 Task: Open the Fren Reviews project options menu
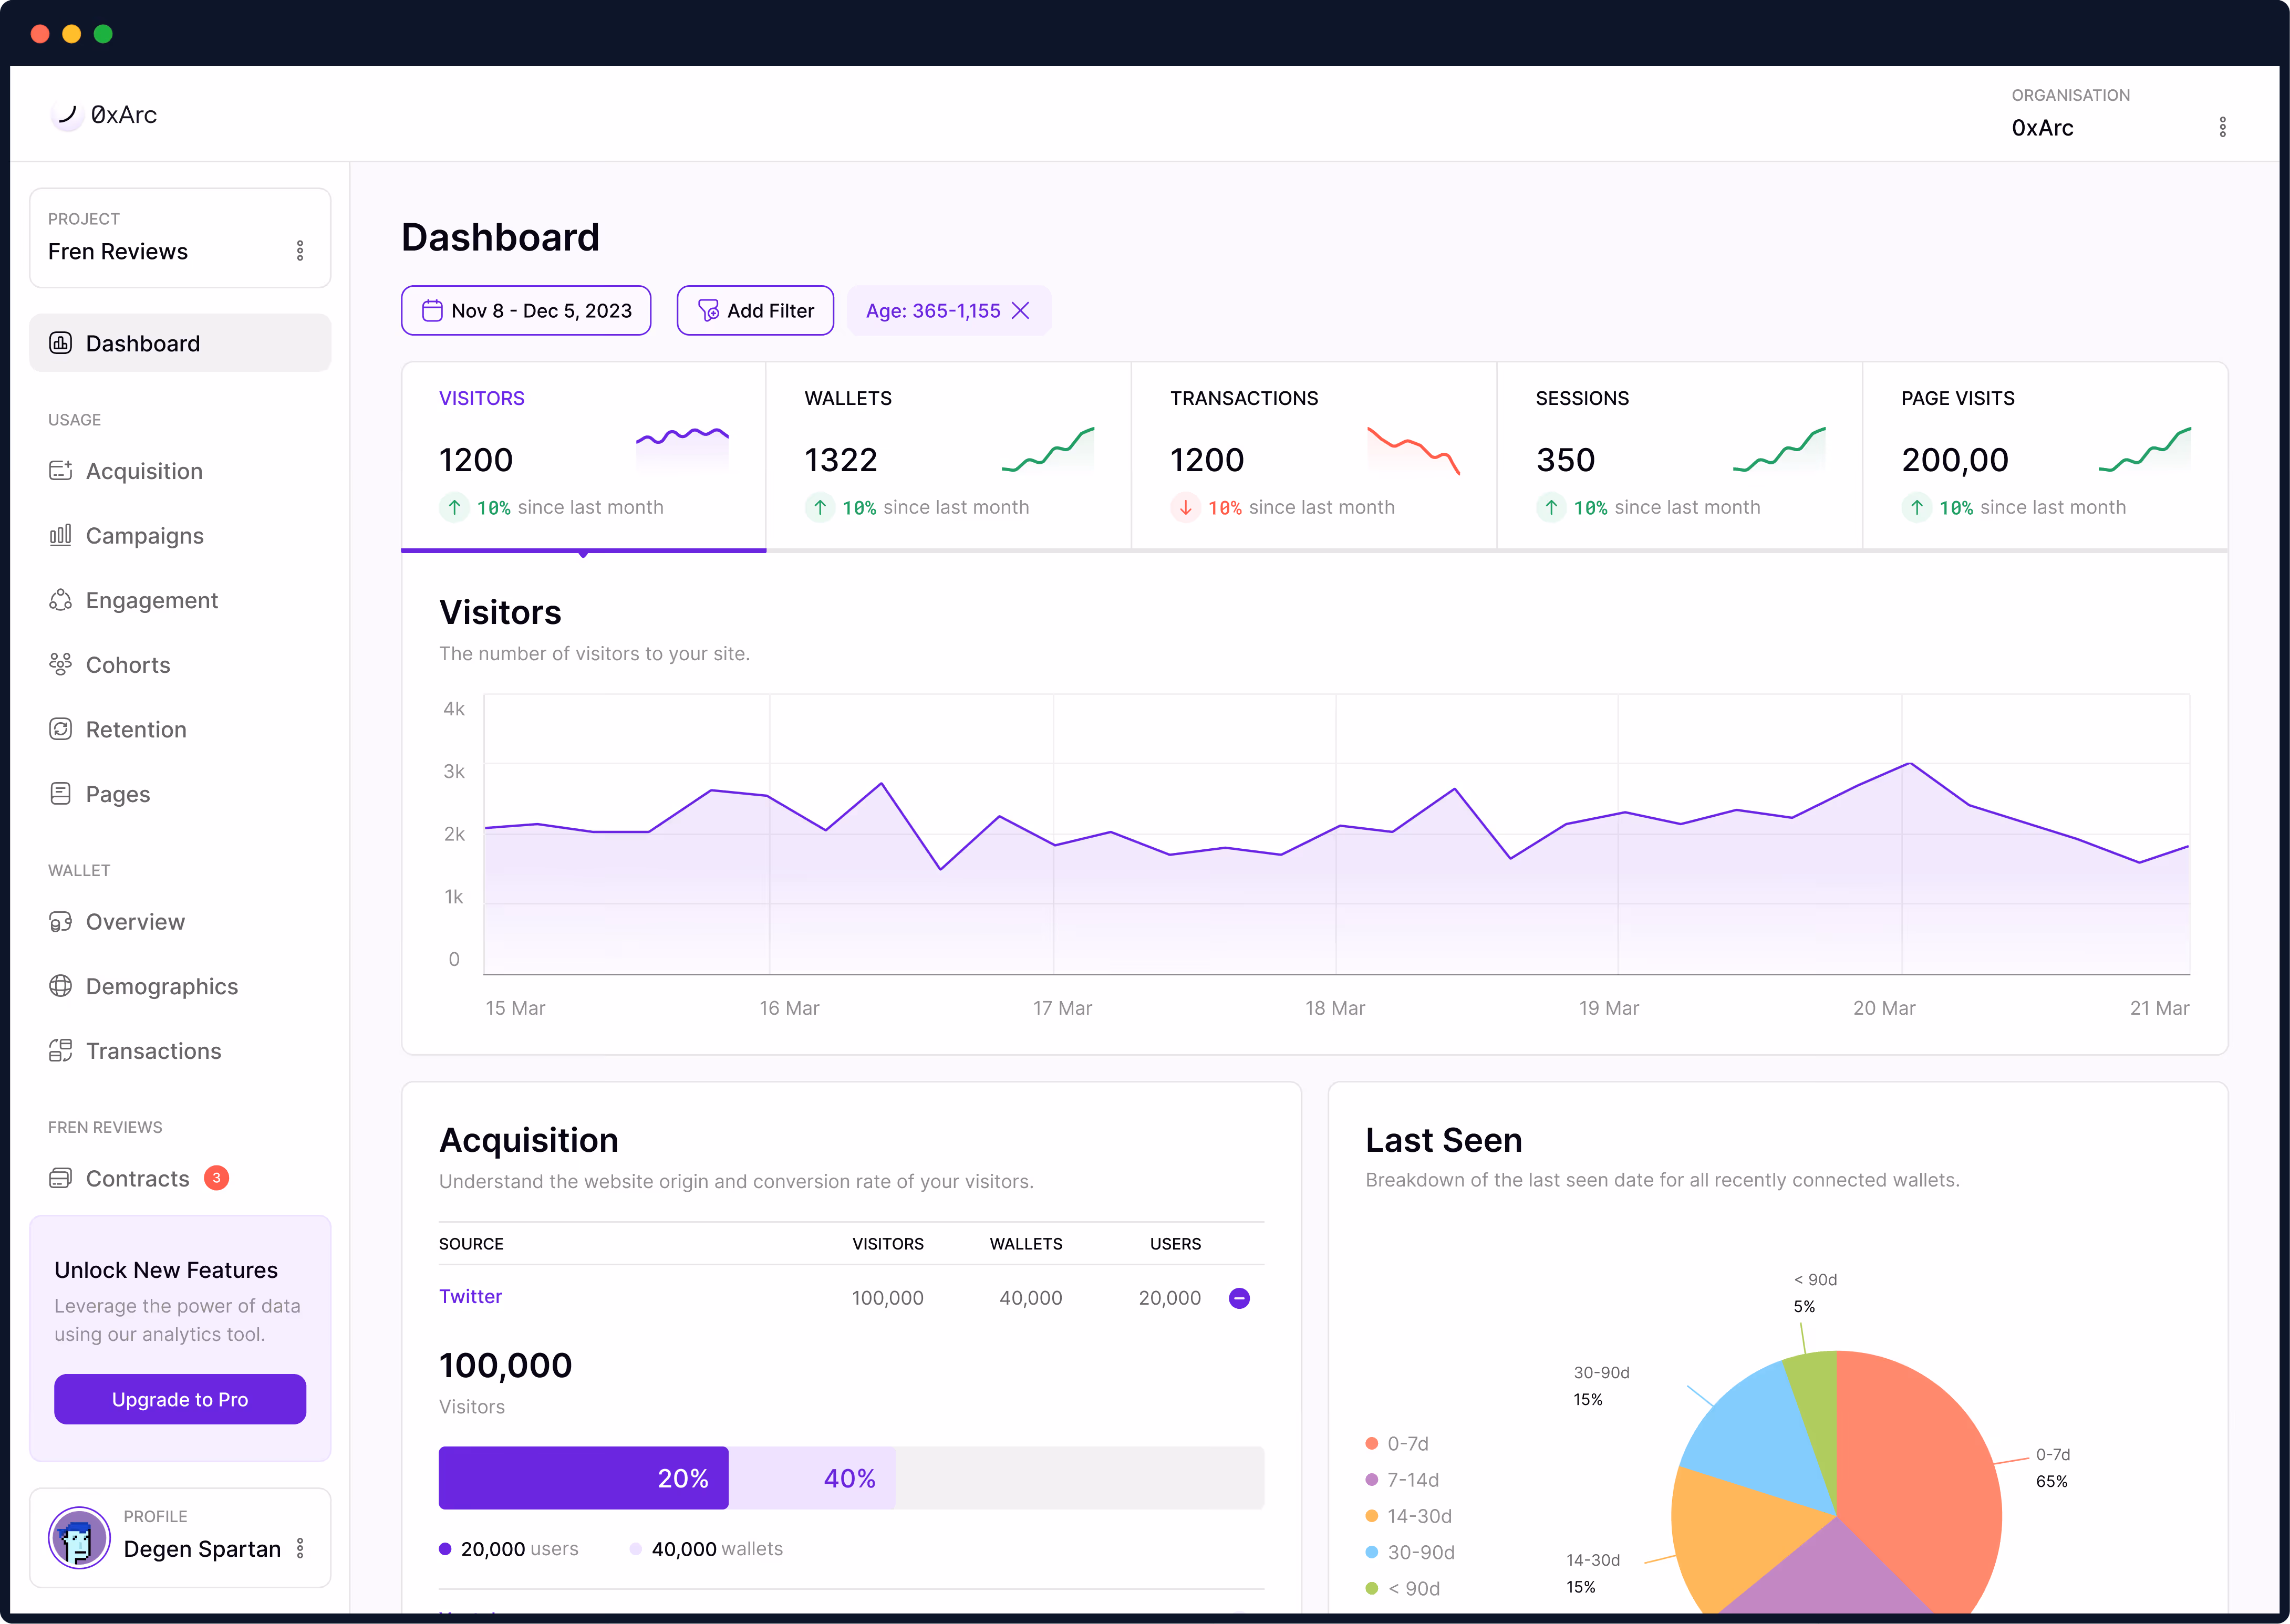pyautogui.click(x=300, y=250)
